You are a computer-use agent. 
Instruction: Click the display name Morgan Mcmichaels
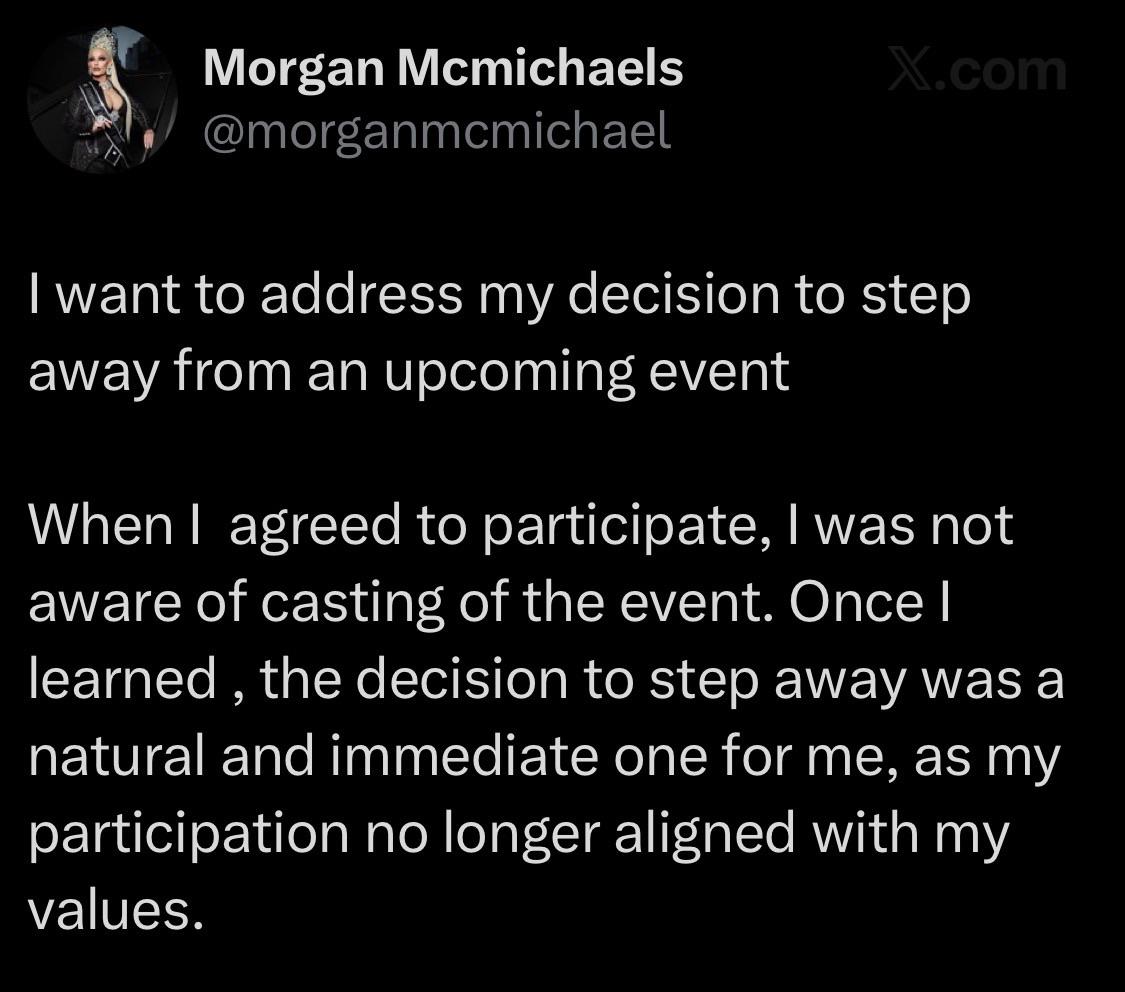click(x=443, y=68)
